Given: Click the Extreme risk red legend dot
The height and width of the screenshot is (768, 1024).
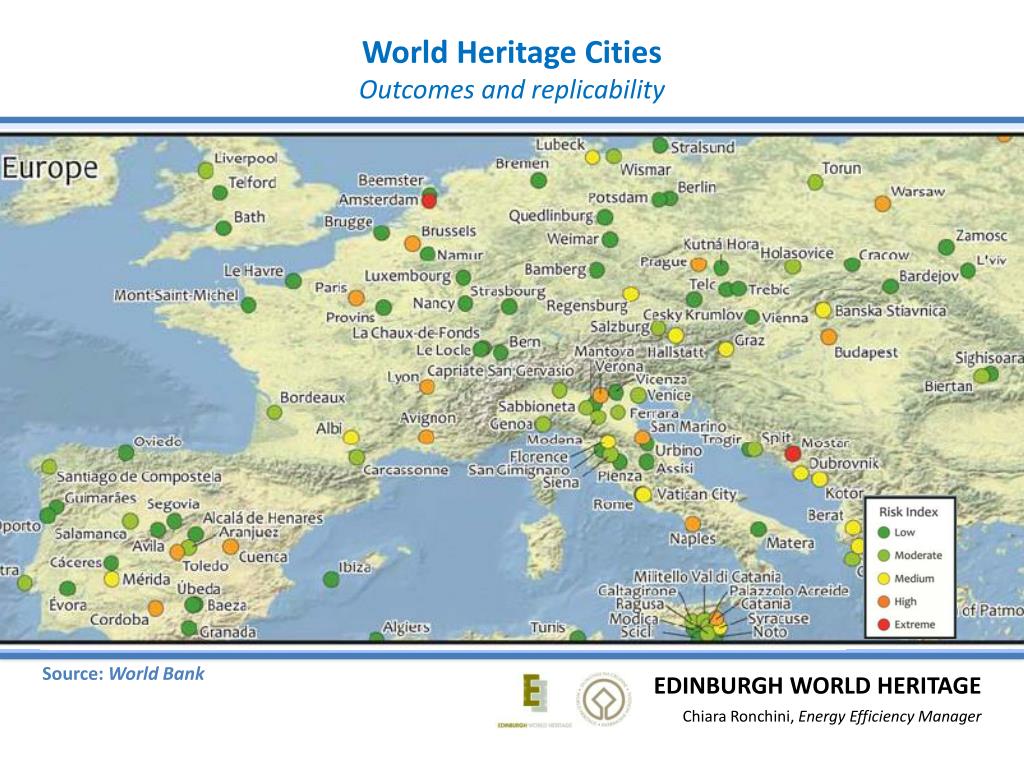Looking at the screenshot, I should pyautogui.click(x=884, y=624).
